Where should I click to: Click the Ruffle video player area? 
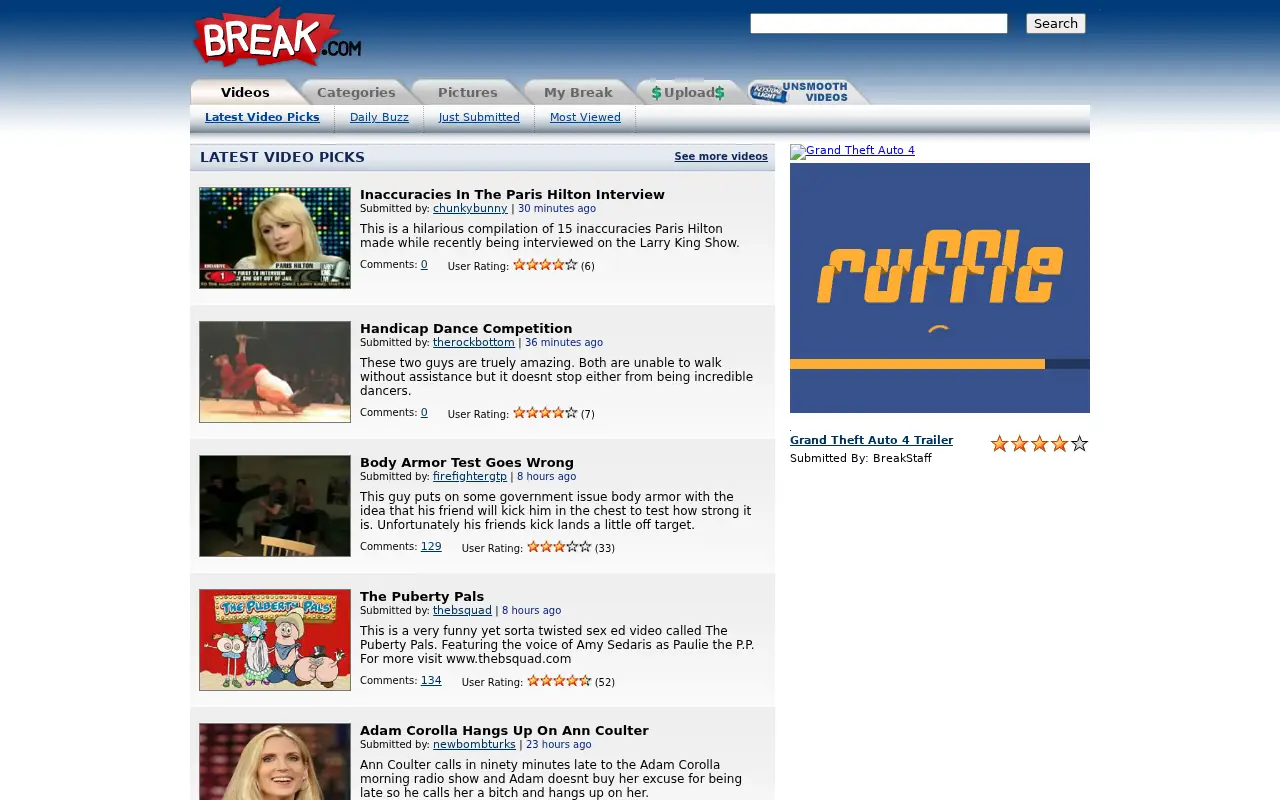pyautogui.click(x=940, y=288)
